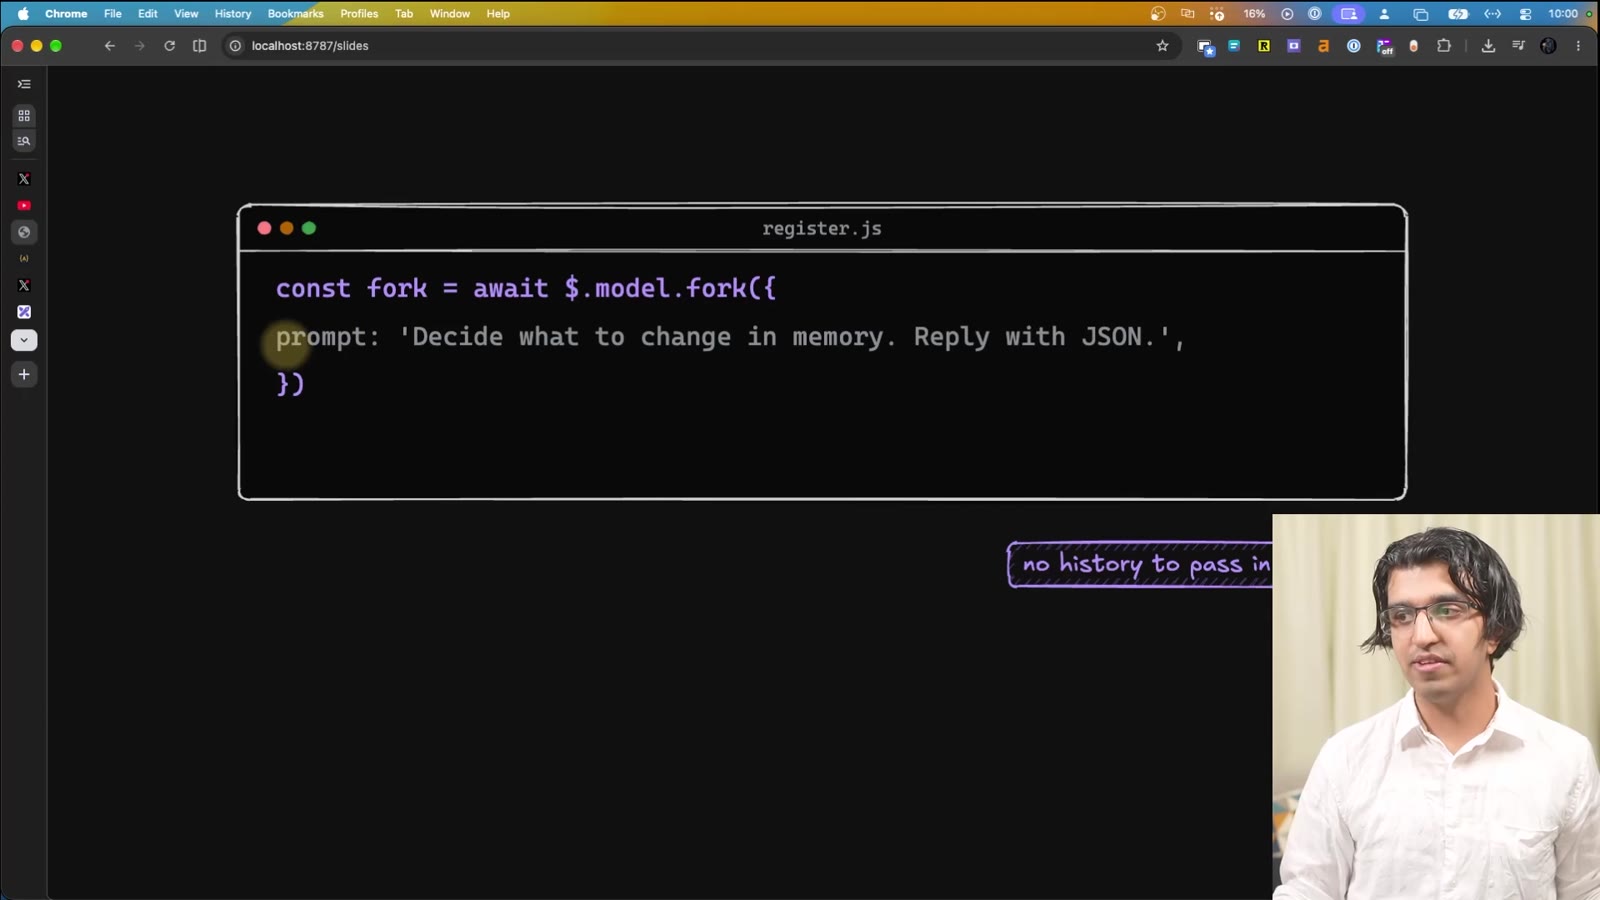Reload the localhost slides page
This screenshot has height=900, width=1600.
[x=170, y=46]
